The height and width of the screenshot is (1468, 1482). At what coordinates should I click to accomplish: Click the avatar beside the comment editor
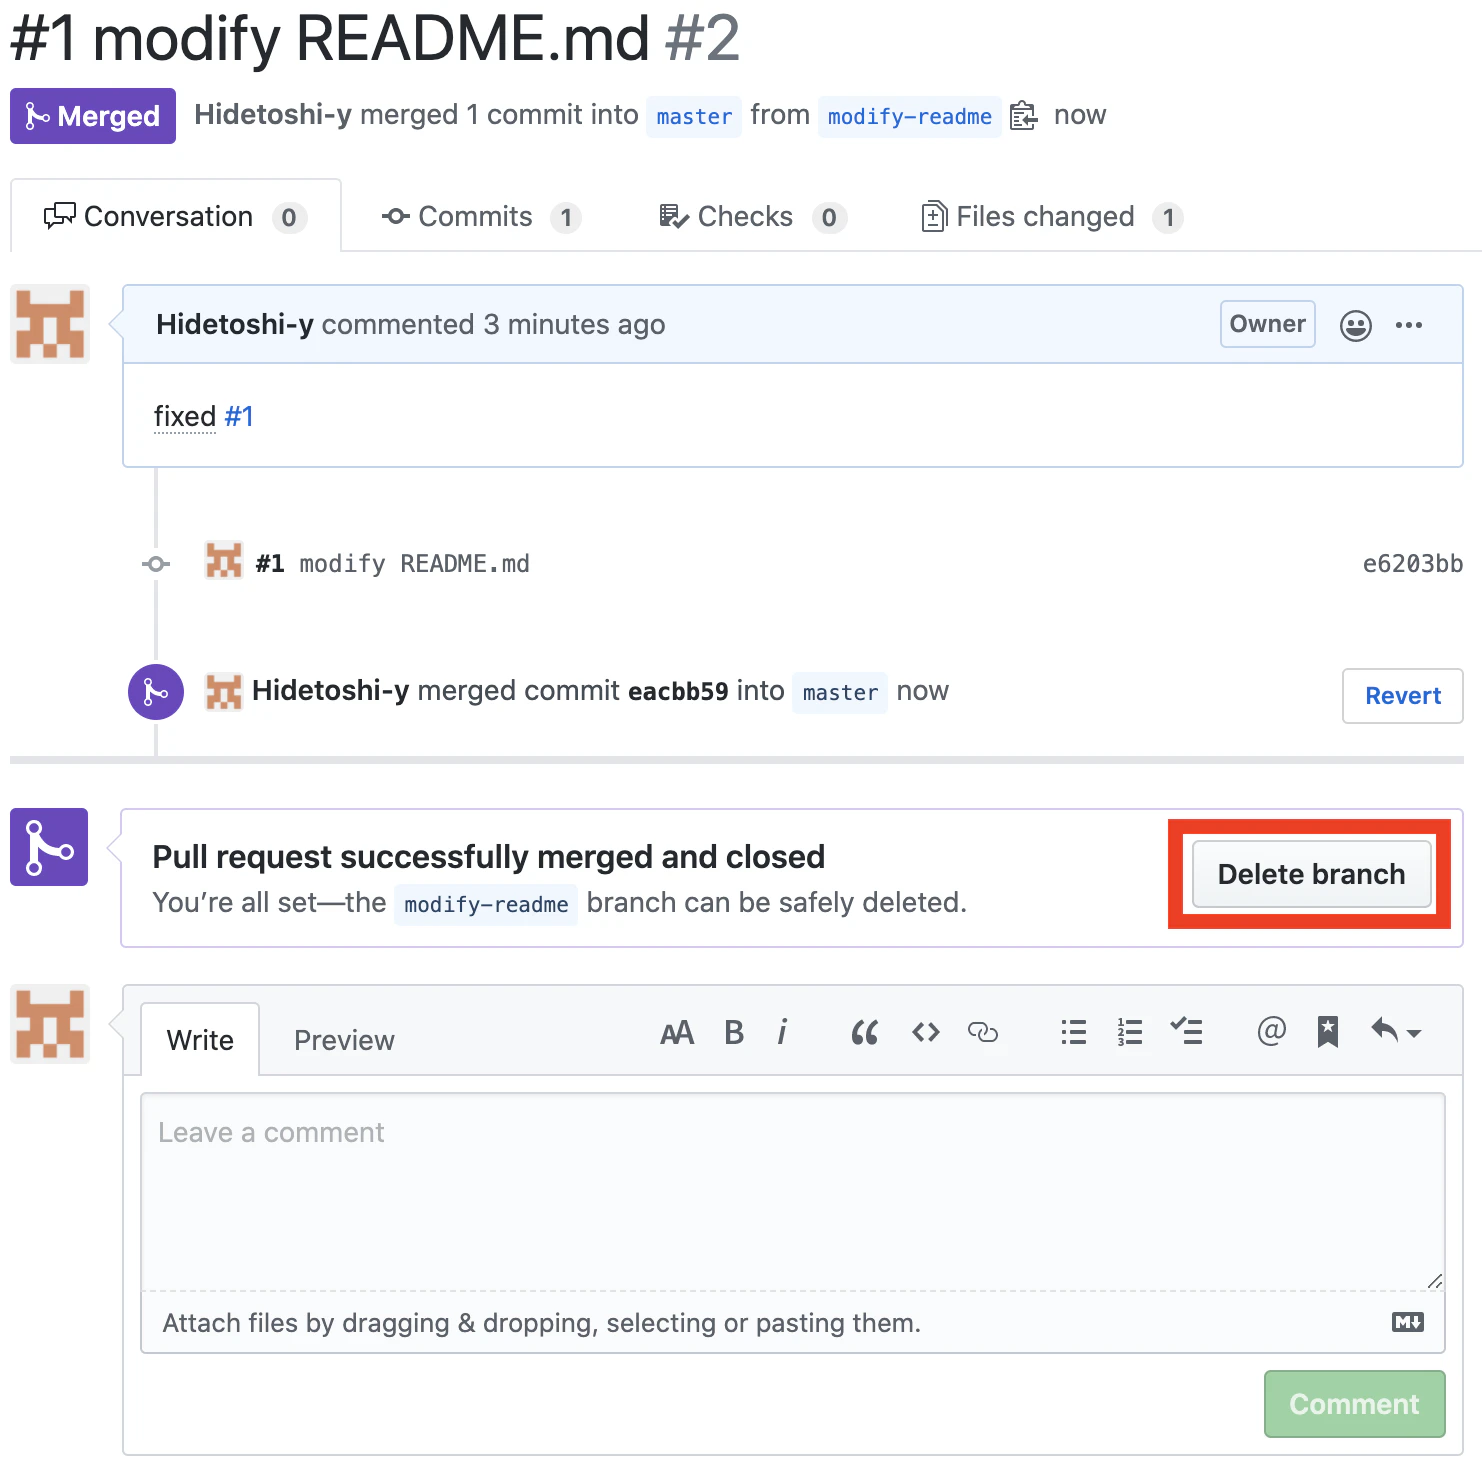pyautogui.click(x=50, y=1024)
